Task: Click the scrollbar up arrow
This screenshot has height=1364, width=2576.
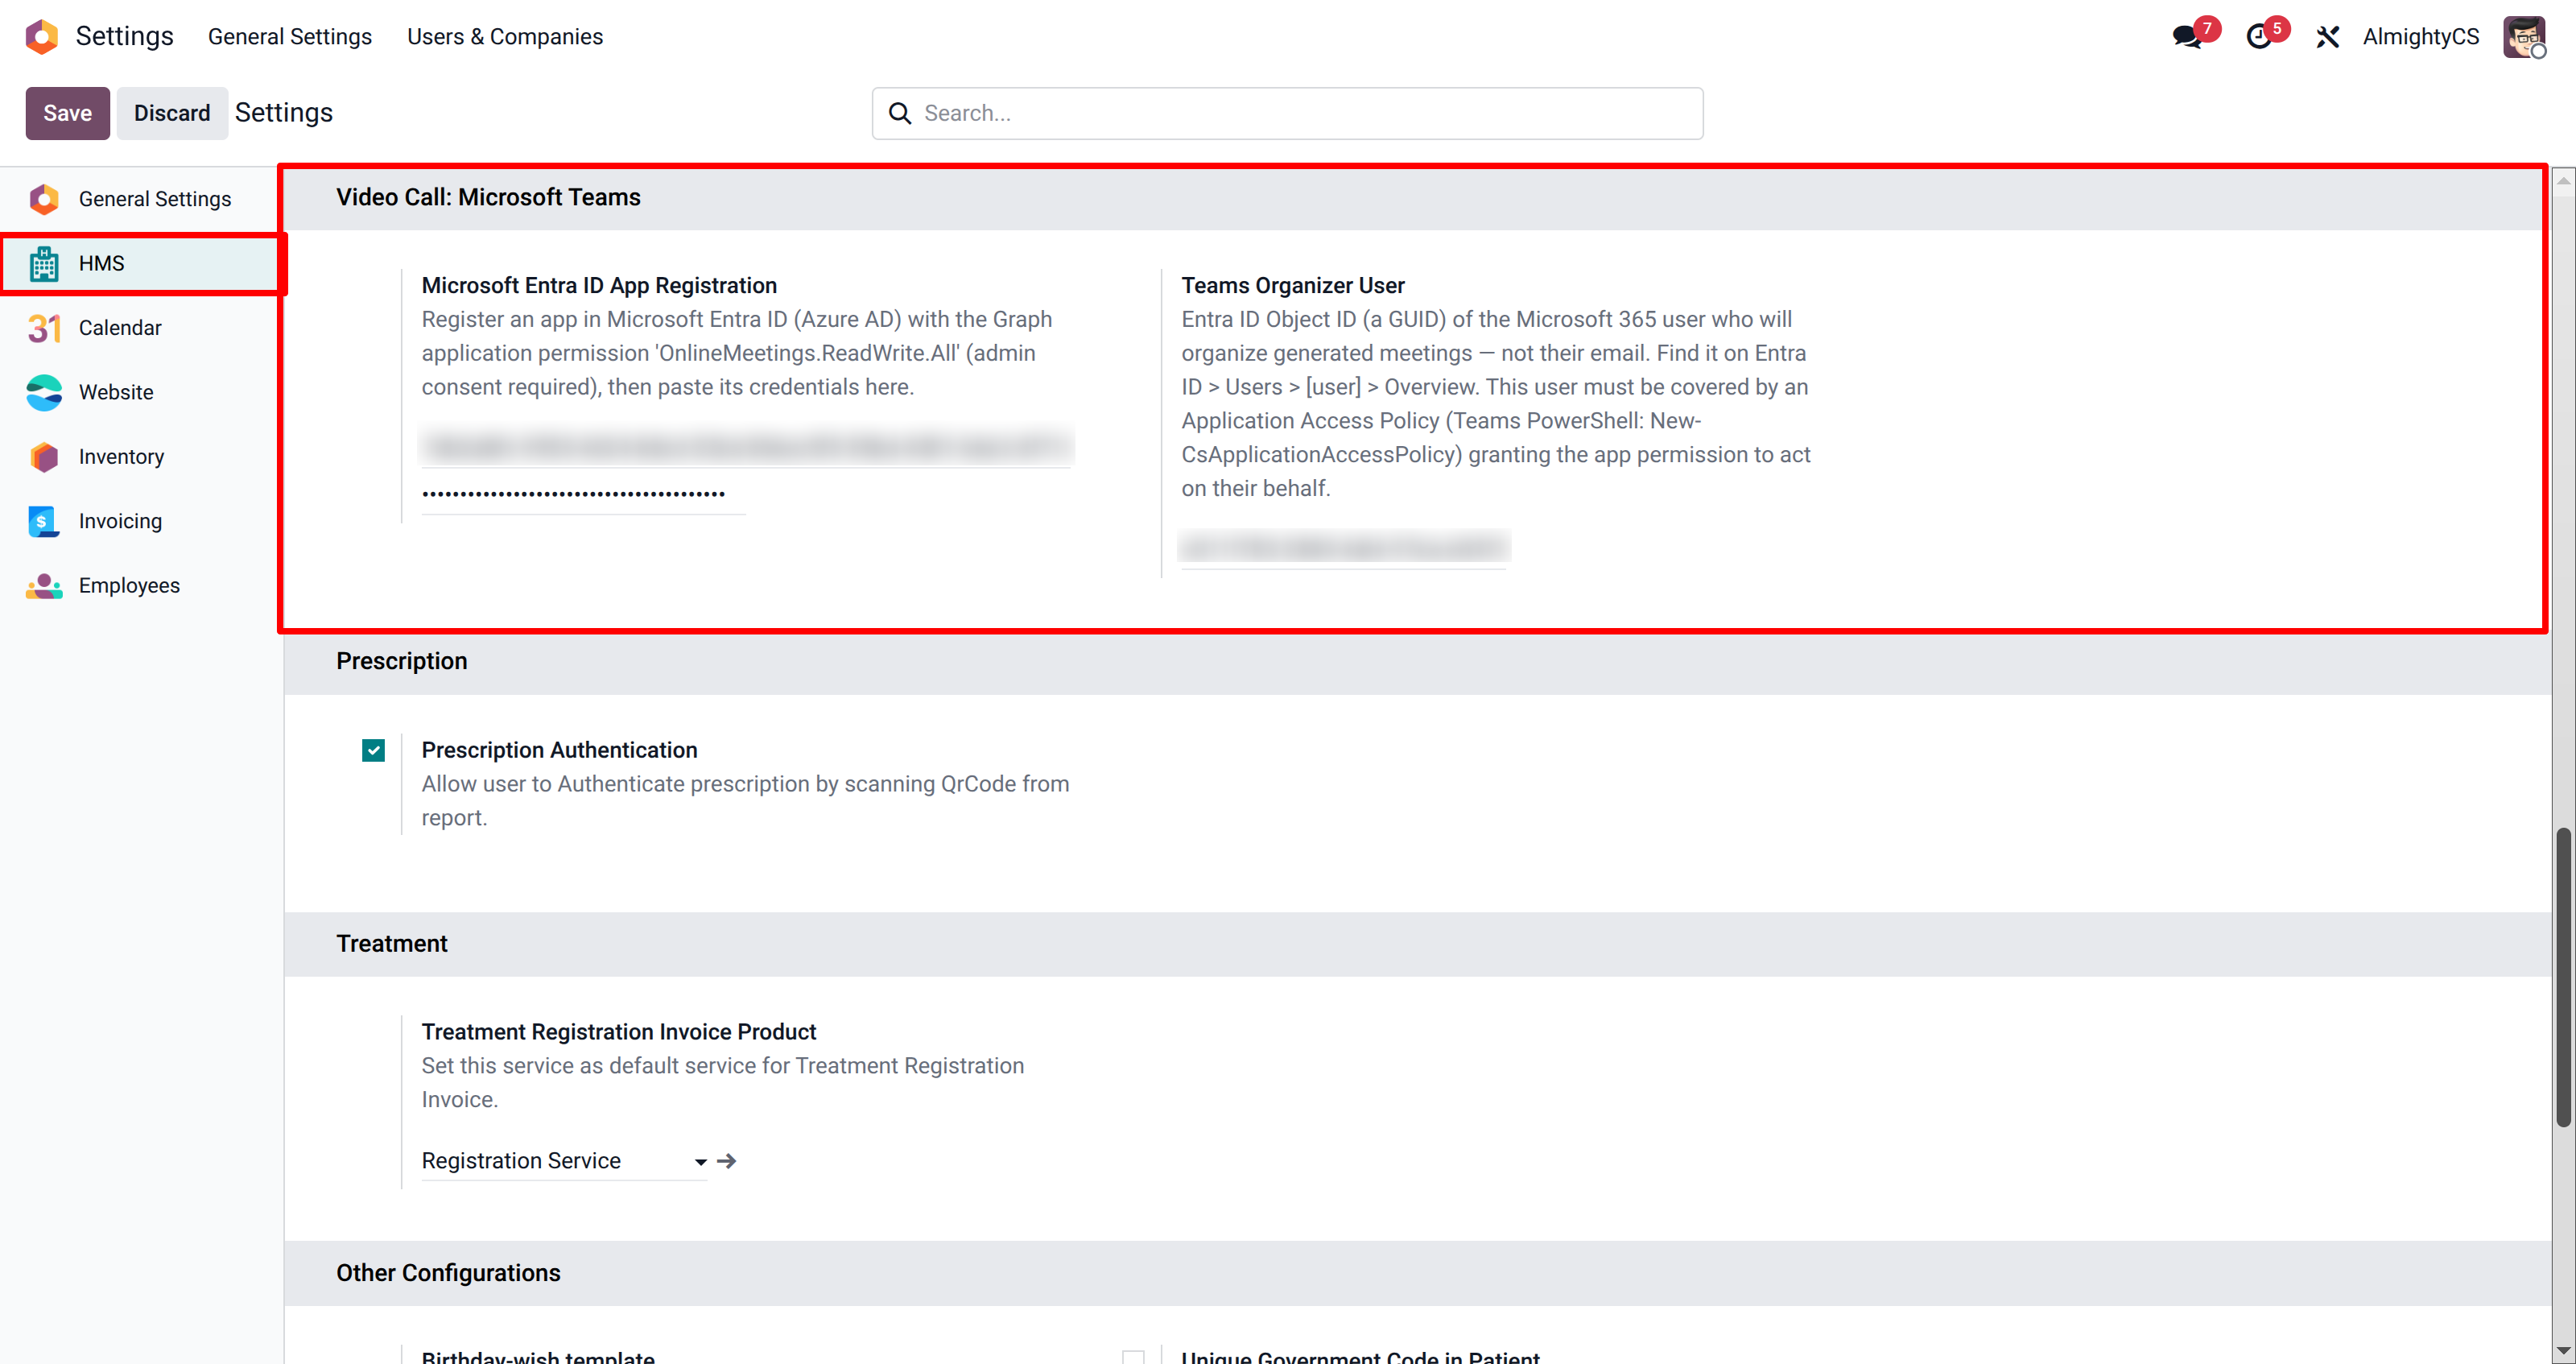Action: pyautogui.click(x=2564, y=180)
